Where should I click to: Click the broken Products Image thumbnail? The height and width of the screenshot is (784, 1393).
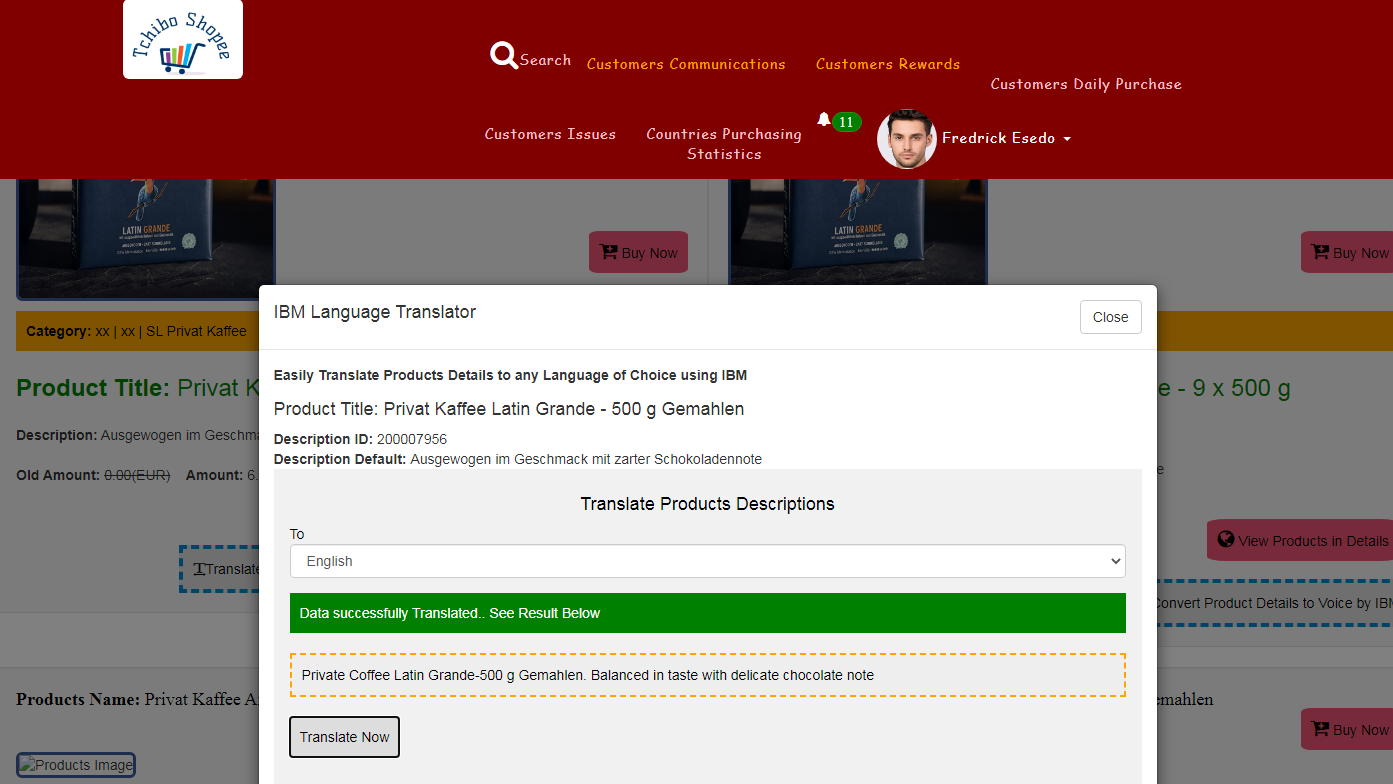[76, 766]
